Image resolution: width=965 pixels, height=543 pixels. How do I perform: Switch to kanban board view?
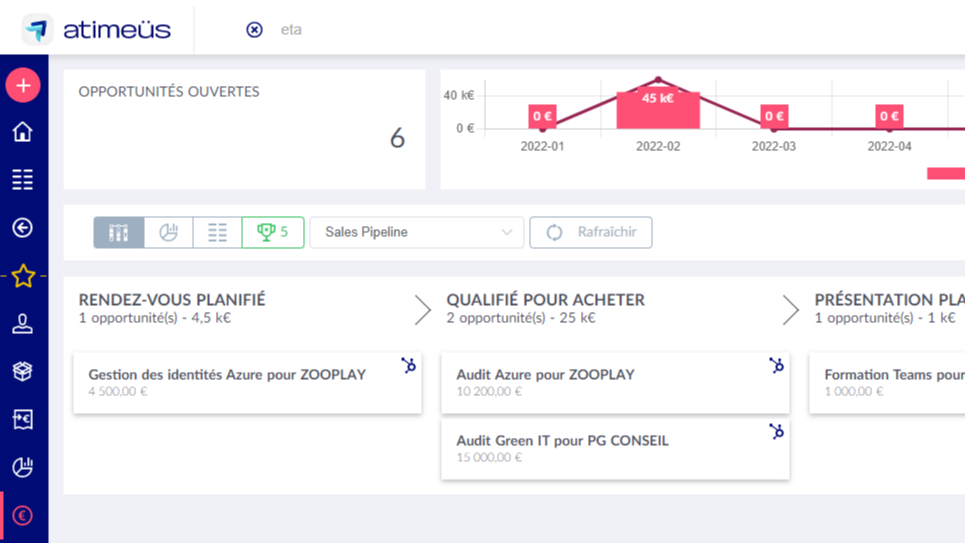(x=119, y=233)
